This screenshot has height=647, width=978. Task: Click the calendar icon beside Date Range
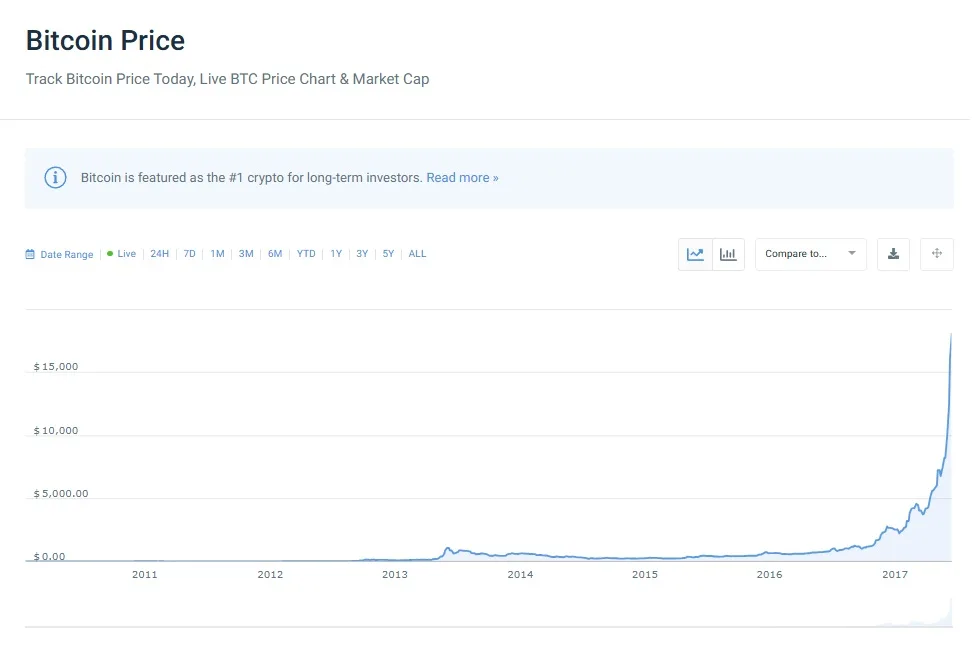(30, 254)
